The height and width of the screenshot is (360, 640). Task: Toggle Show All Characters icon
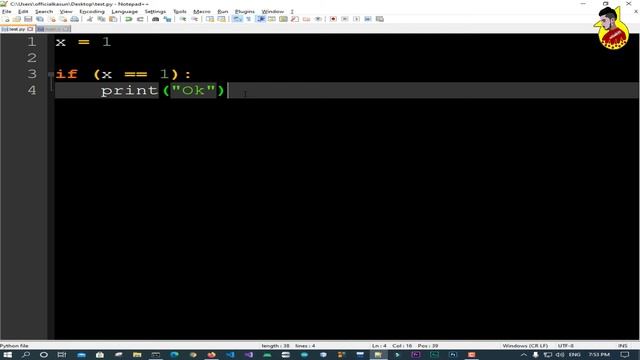pyautogui.click(x=249, y=19)
